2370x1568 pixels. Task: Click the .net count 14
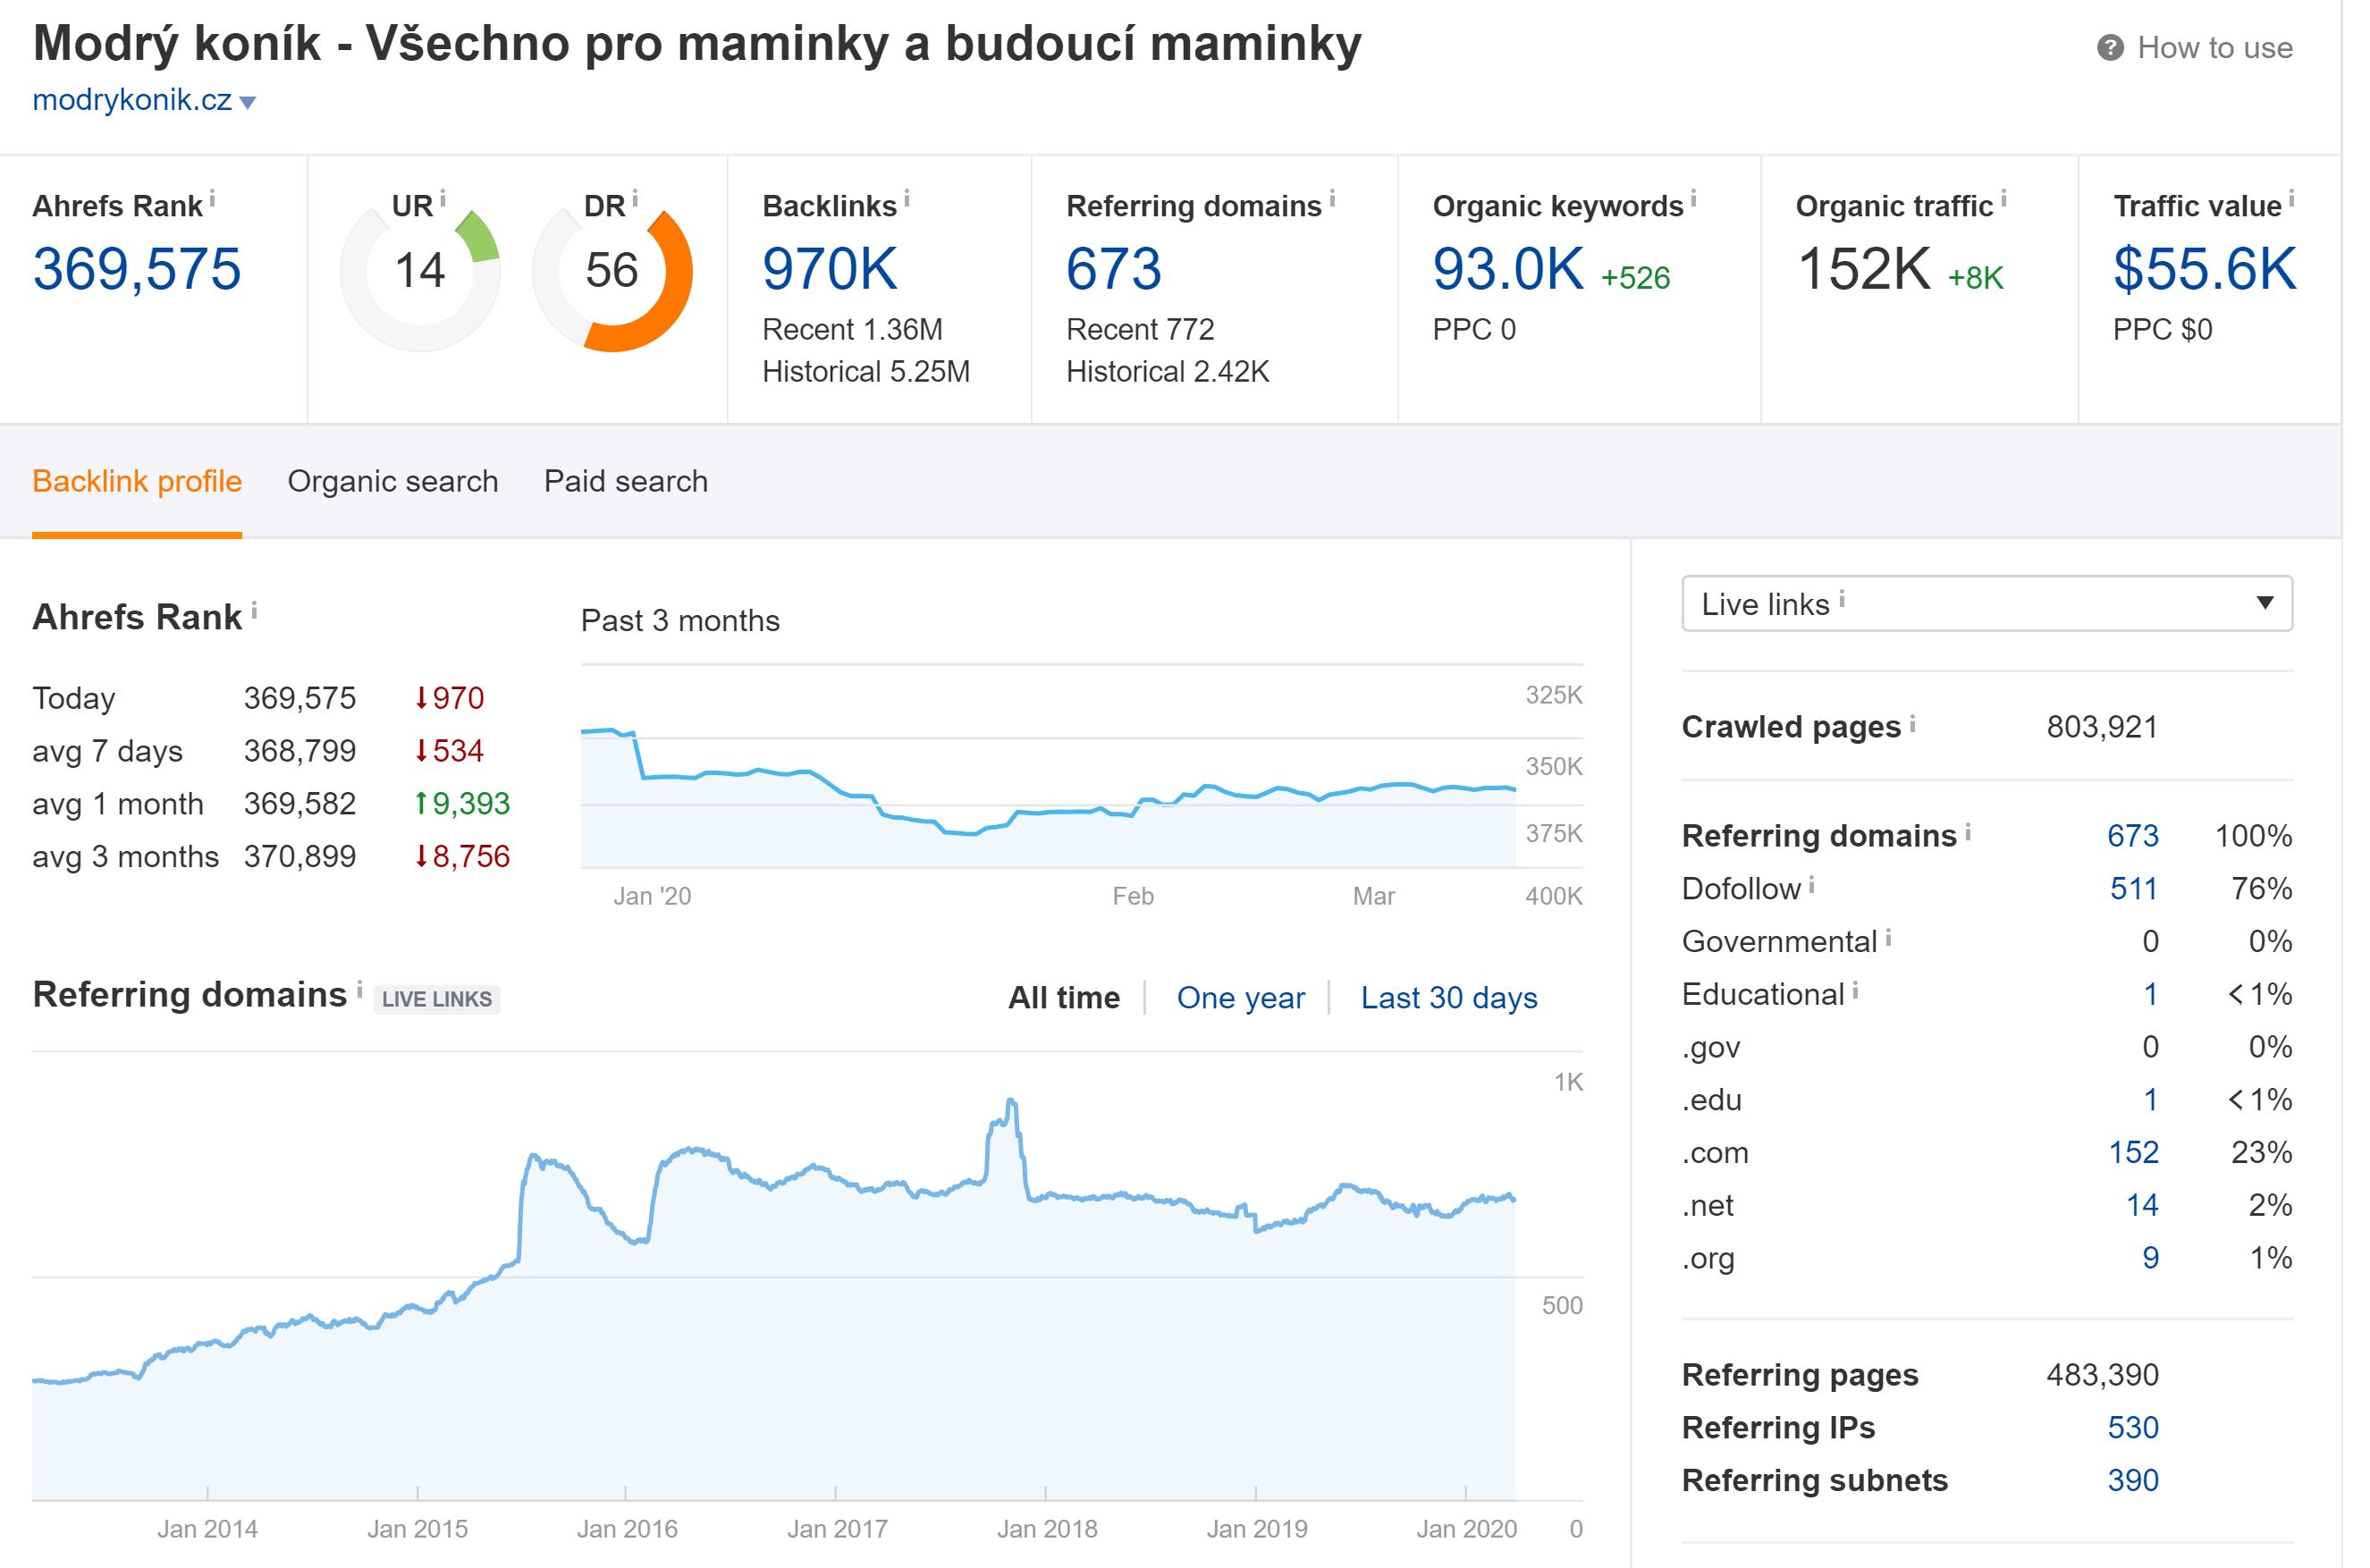point(2142,1206)
